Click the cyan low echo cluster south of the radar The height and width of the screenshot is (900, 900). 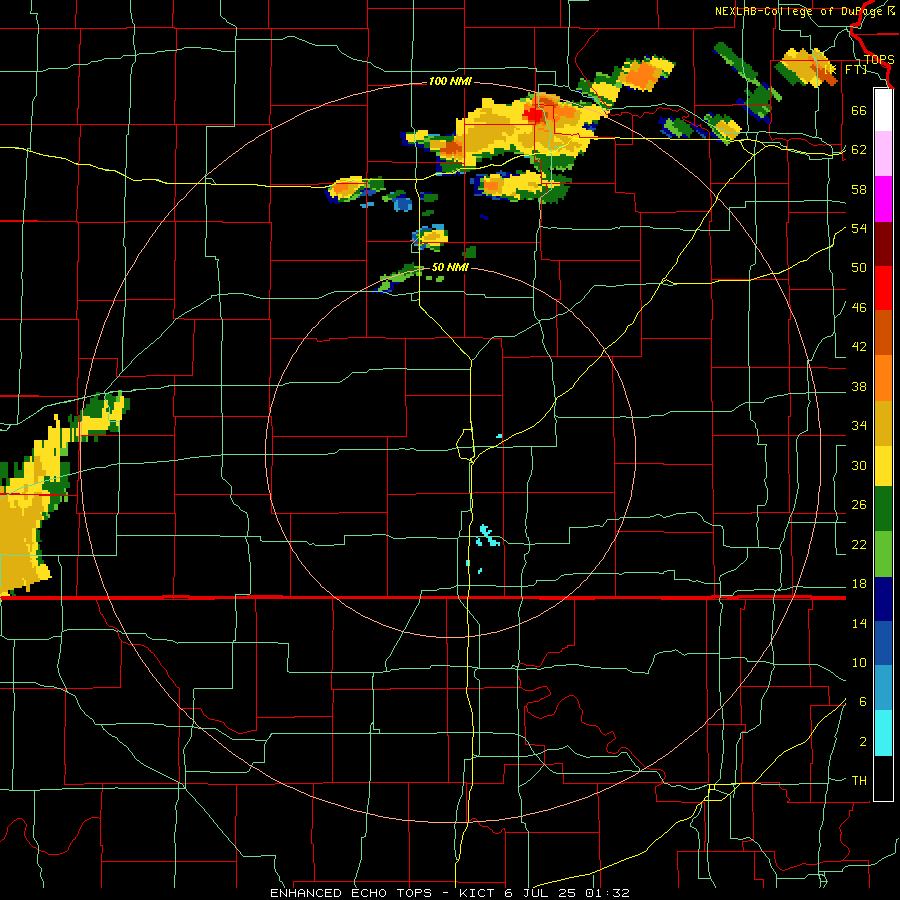point(487,536)
